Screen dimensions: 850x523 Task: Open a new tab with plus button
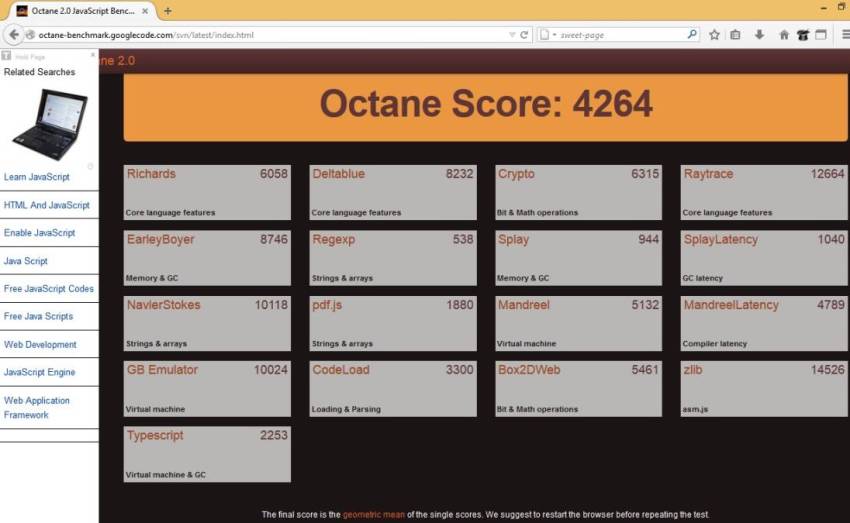coord(168,11)
